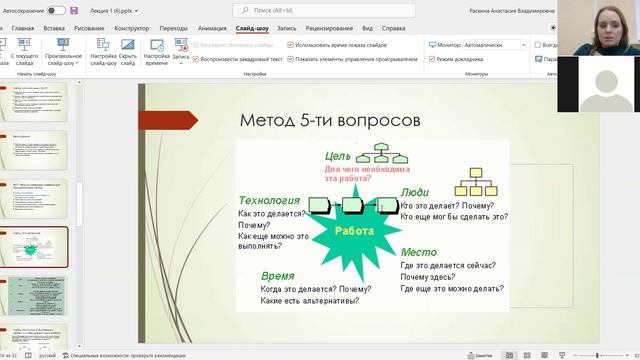Click slide panel scroll up arrow
The height and width of the screenshot is (360, 640).
click(79, 83)
